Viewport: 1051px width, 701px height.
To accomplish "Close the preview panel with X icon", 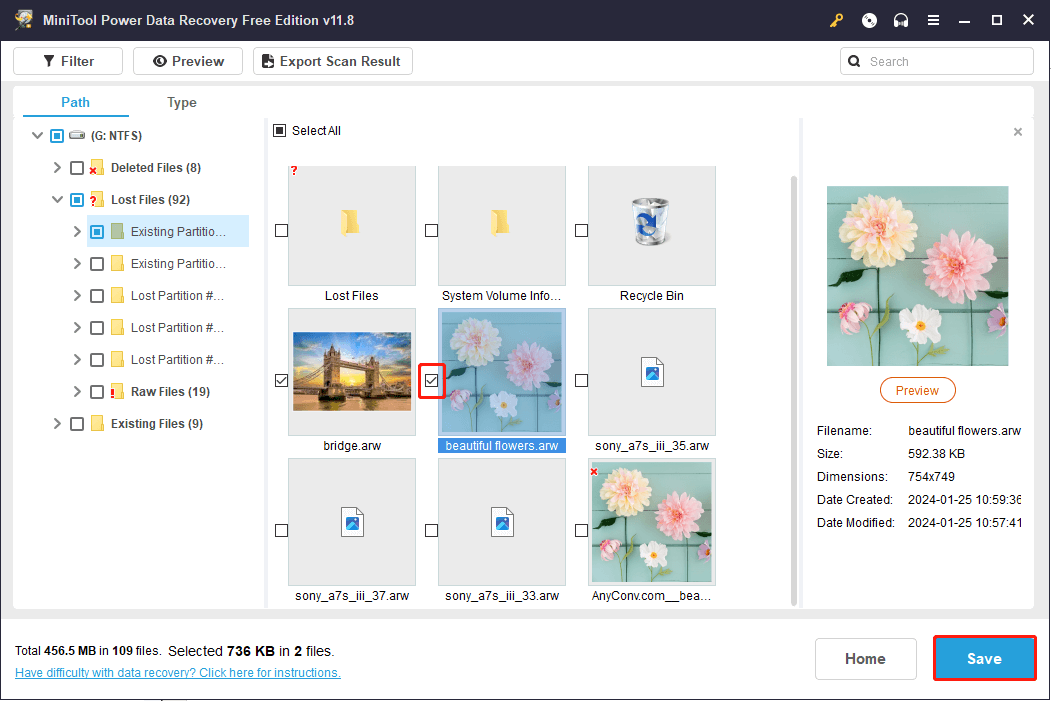I will point(1018,132).
